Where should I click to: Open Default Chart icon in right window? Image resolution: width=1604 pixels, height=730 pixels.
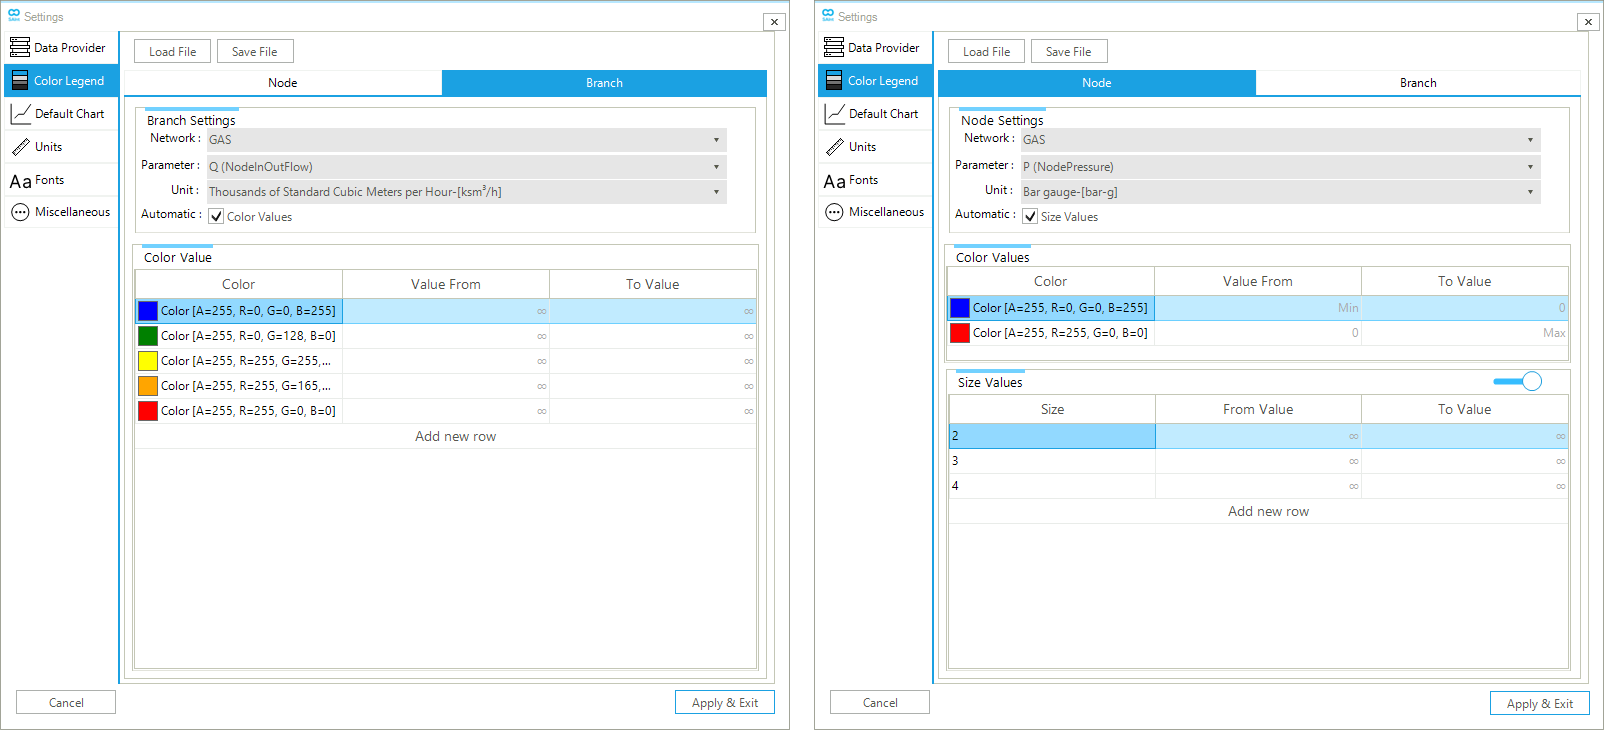point(834,113)
